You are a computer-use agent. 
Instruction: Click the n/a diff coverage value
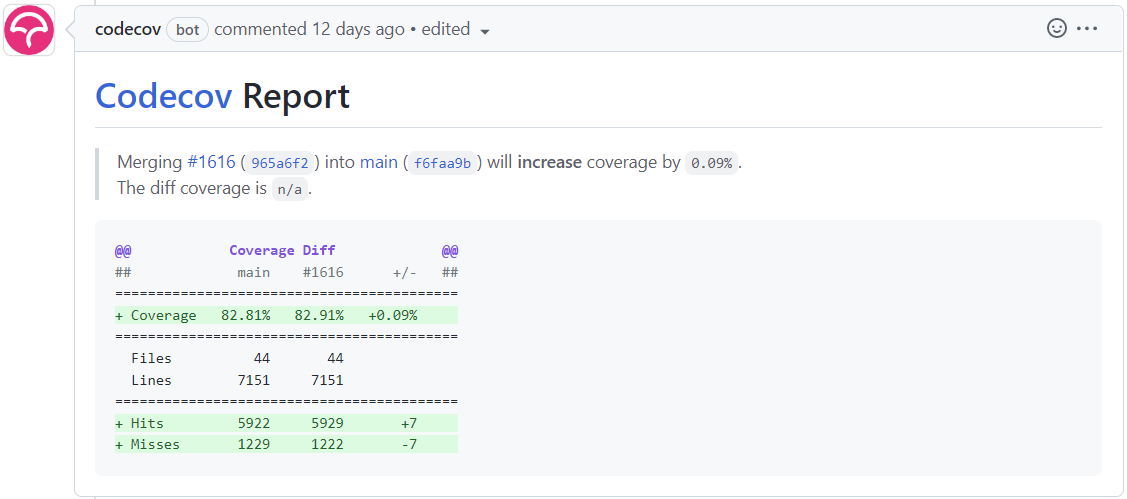pyautogui.click(x=290, y=190)
